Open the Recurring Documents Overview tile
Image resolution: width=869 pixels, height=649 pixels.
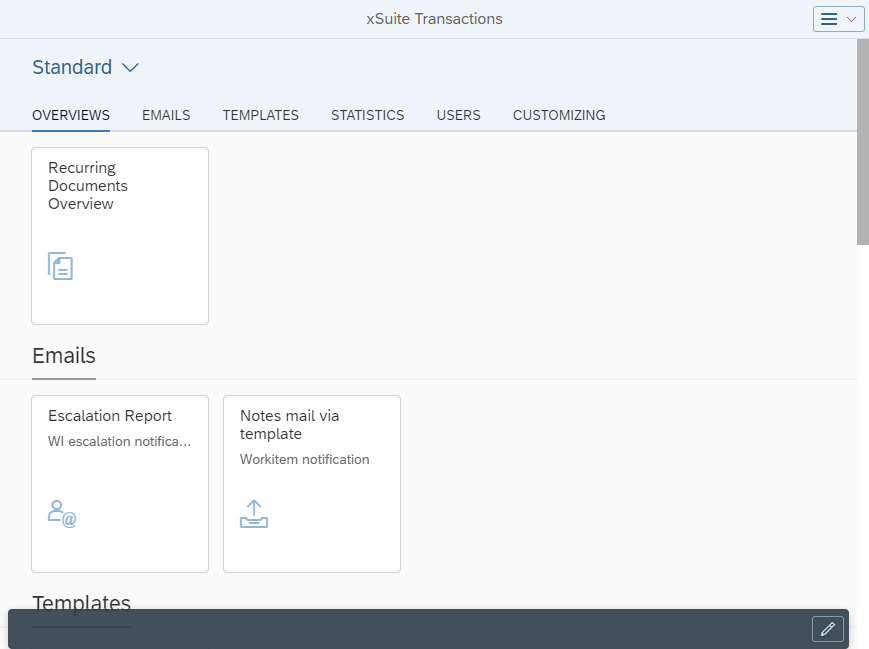coord(120,235)
